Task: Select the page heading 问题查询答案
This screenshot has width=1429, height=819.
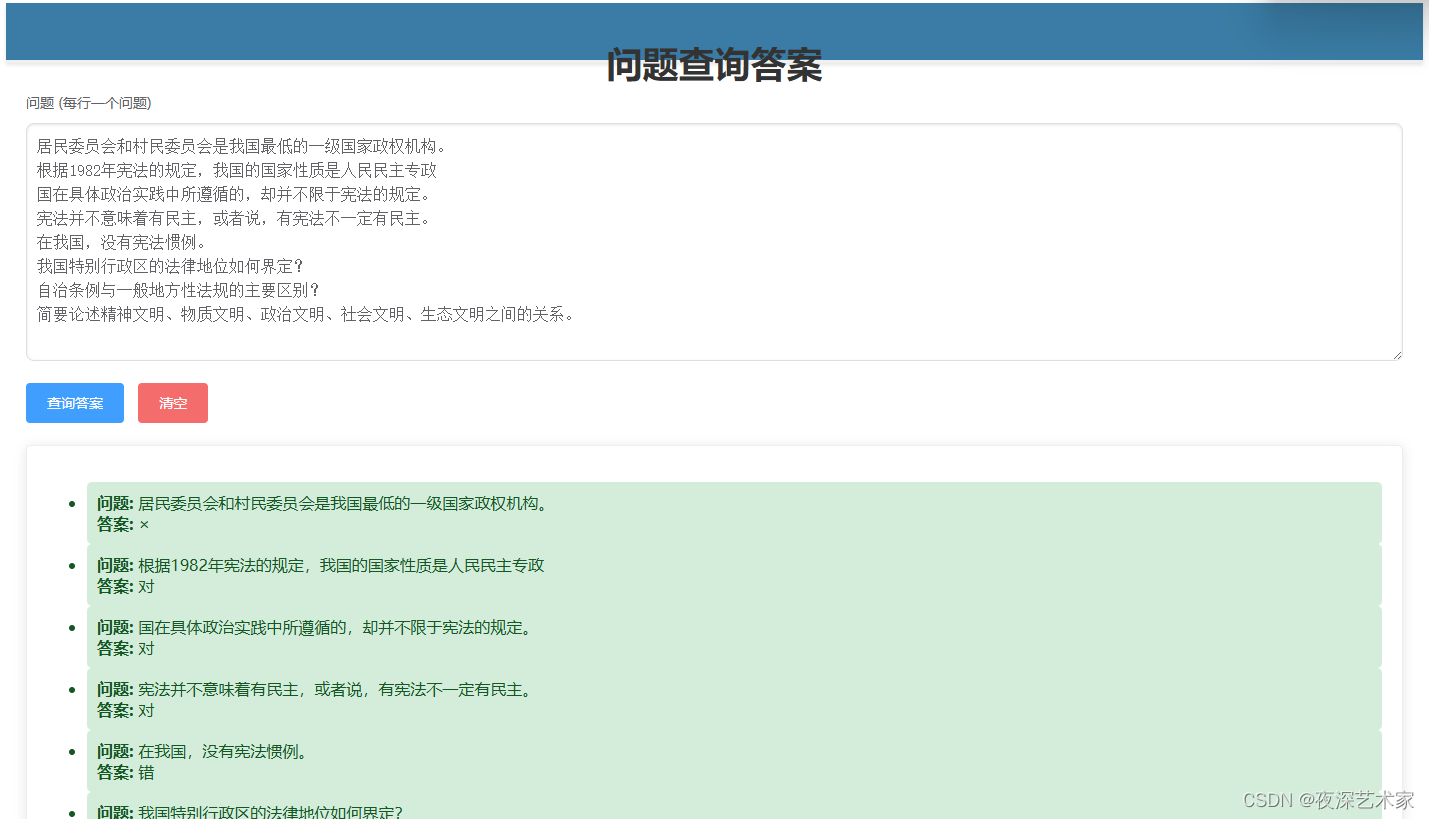Action: click(714, 65)
